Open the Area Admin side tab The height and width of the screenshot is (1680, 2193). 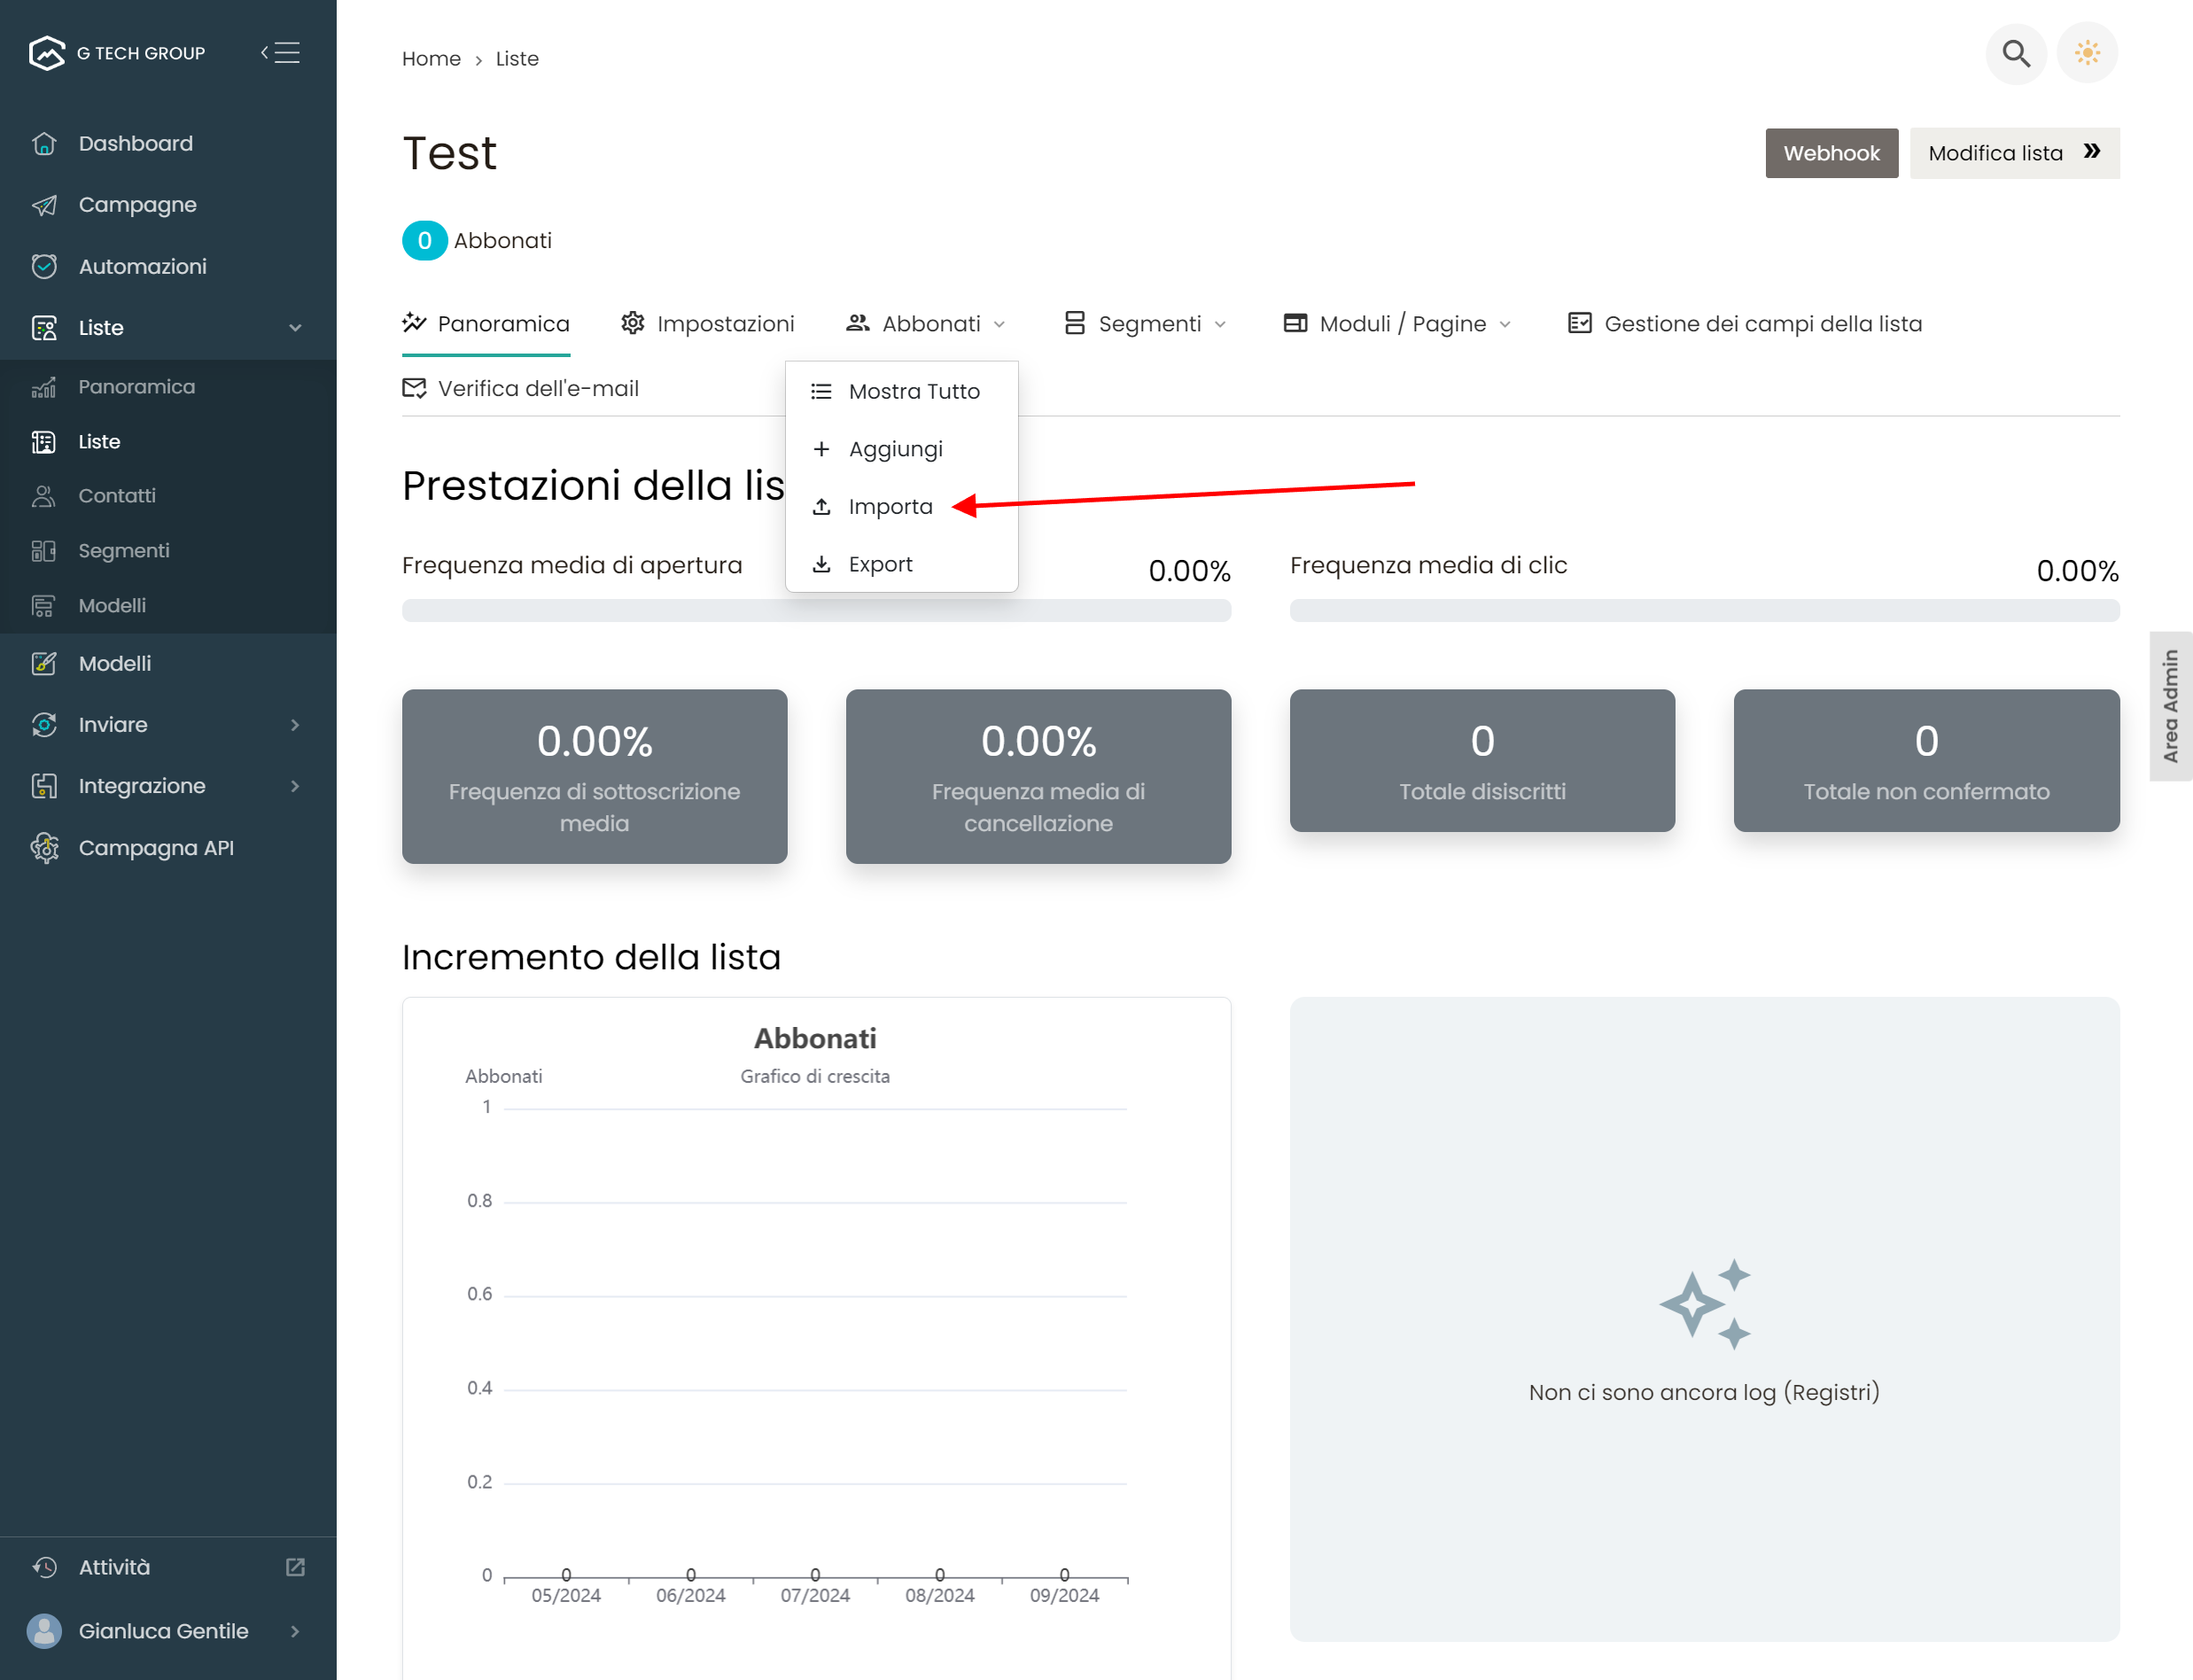[x=2170, y=706]
